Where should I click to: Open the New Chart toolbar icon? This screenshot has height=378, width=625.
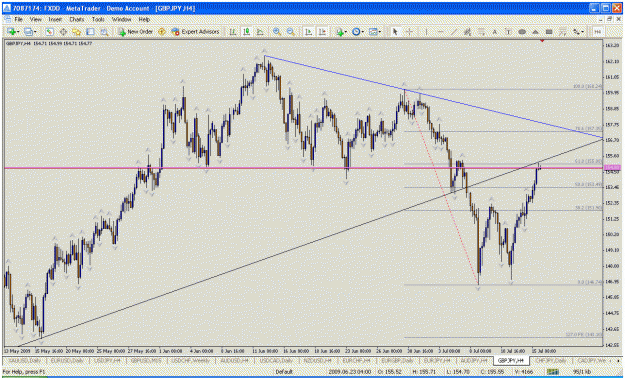12,32
